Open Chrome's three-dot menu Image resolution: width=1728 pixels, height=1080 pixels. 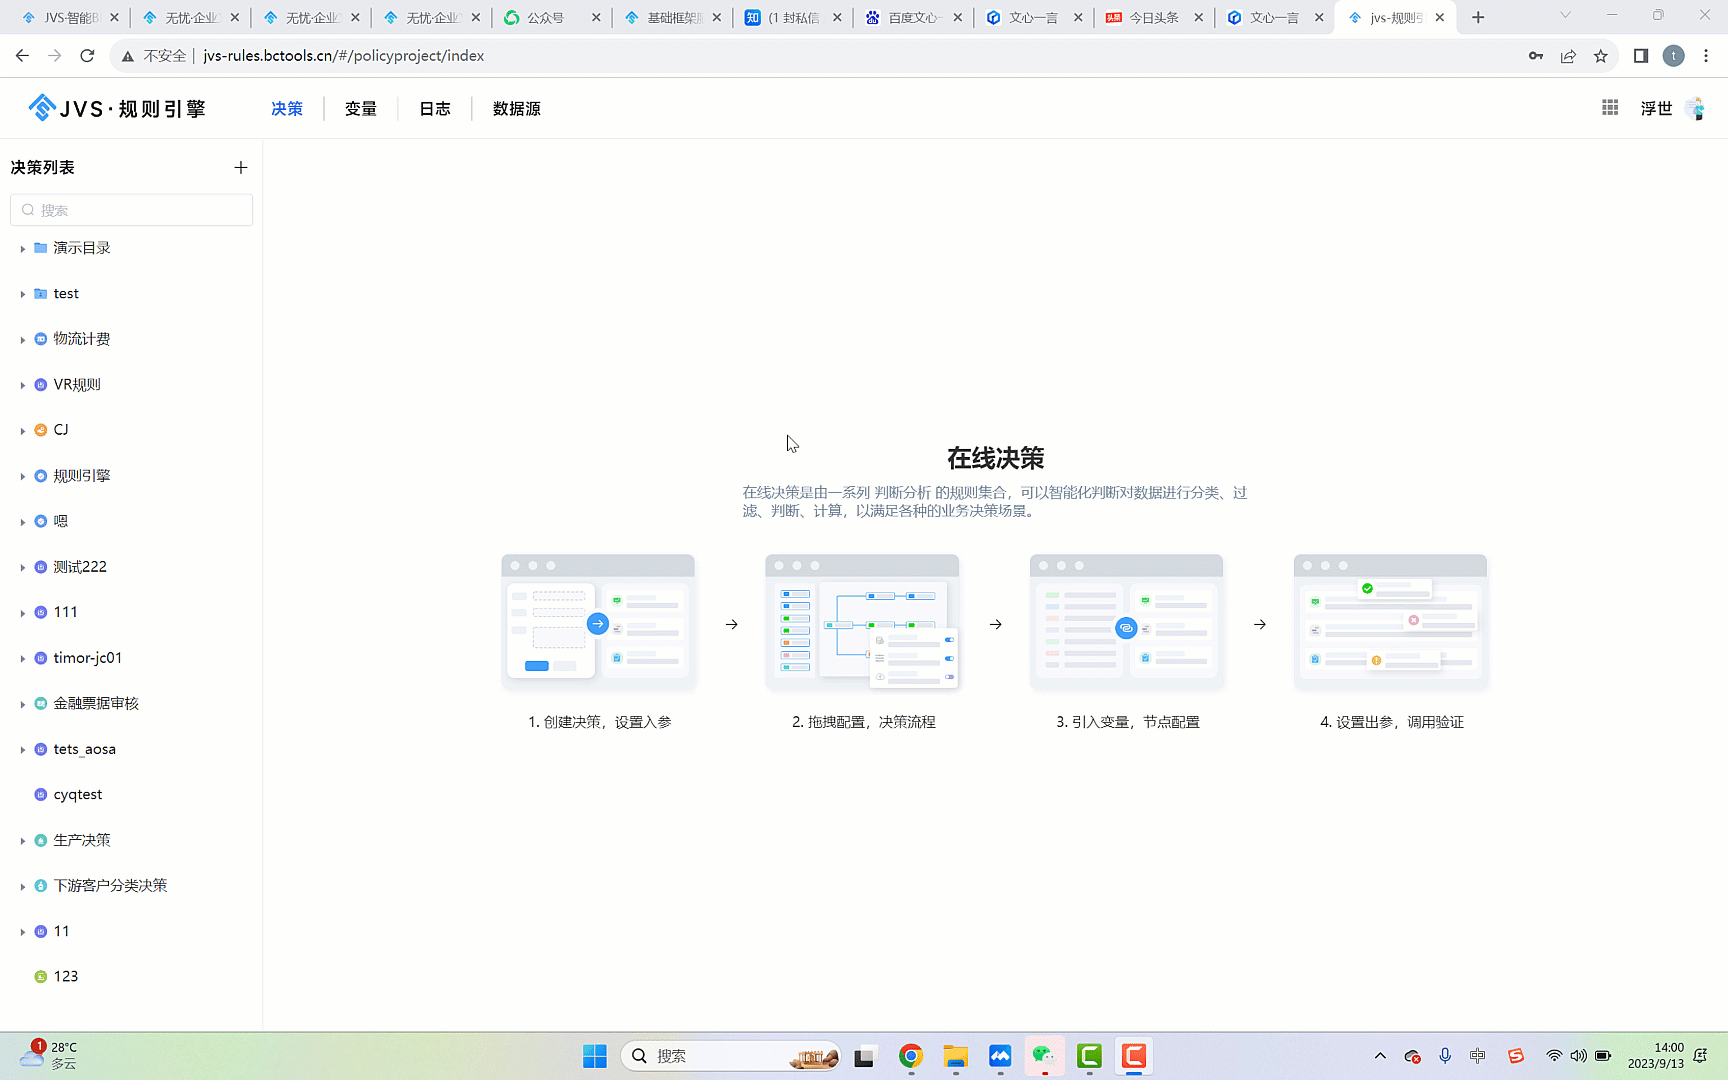point(1706,56)
